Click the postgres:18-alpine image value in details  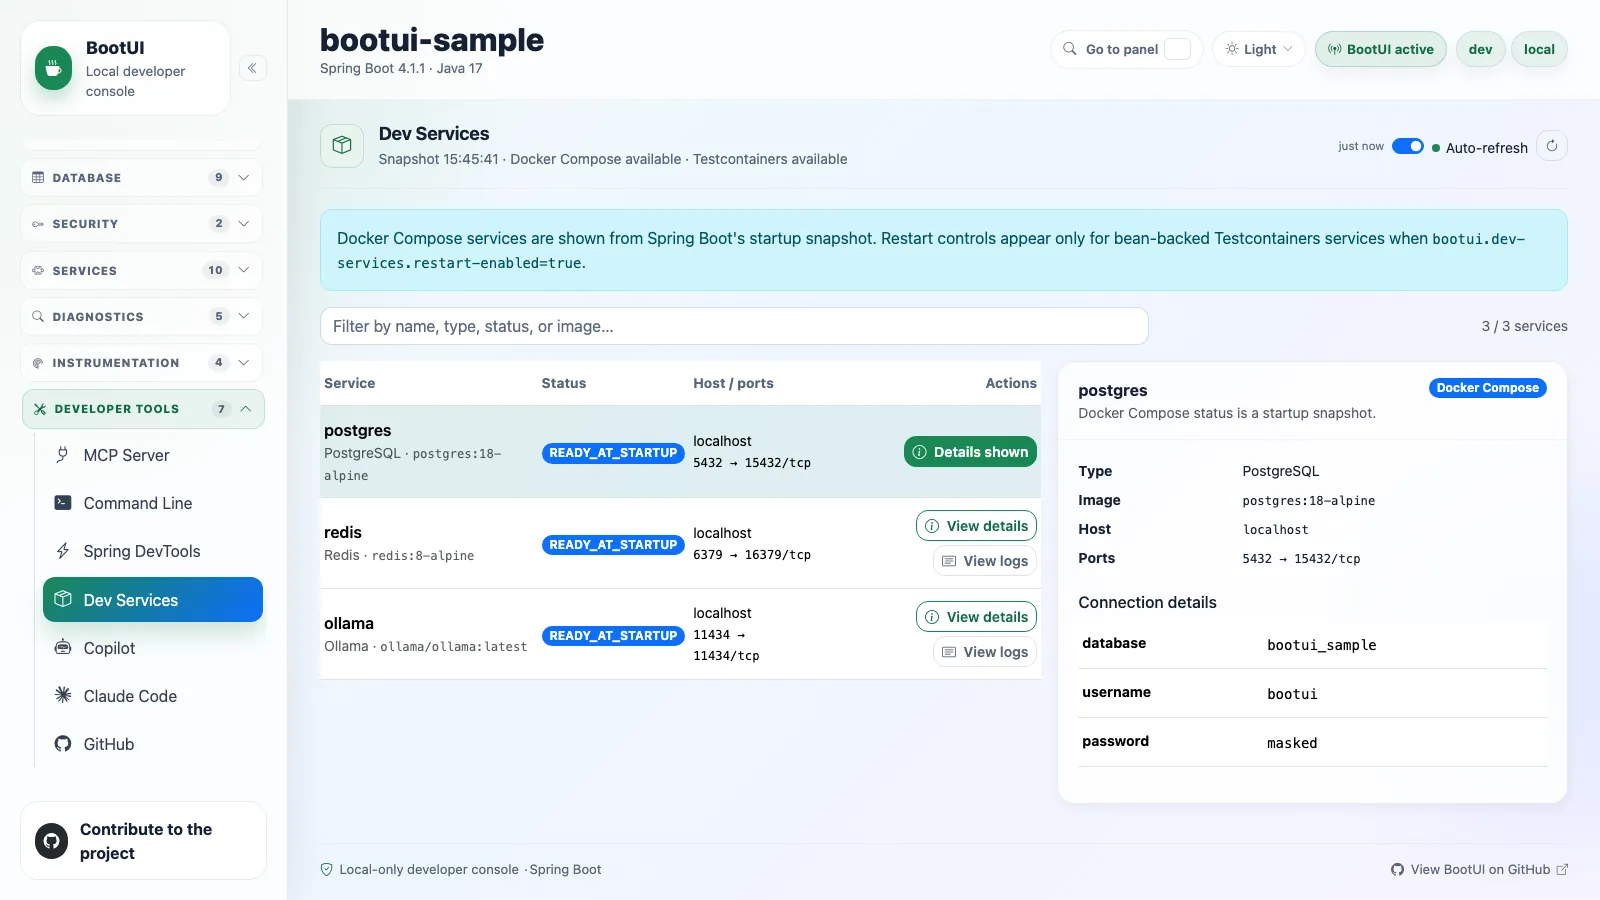[x=1309, y=501]
